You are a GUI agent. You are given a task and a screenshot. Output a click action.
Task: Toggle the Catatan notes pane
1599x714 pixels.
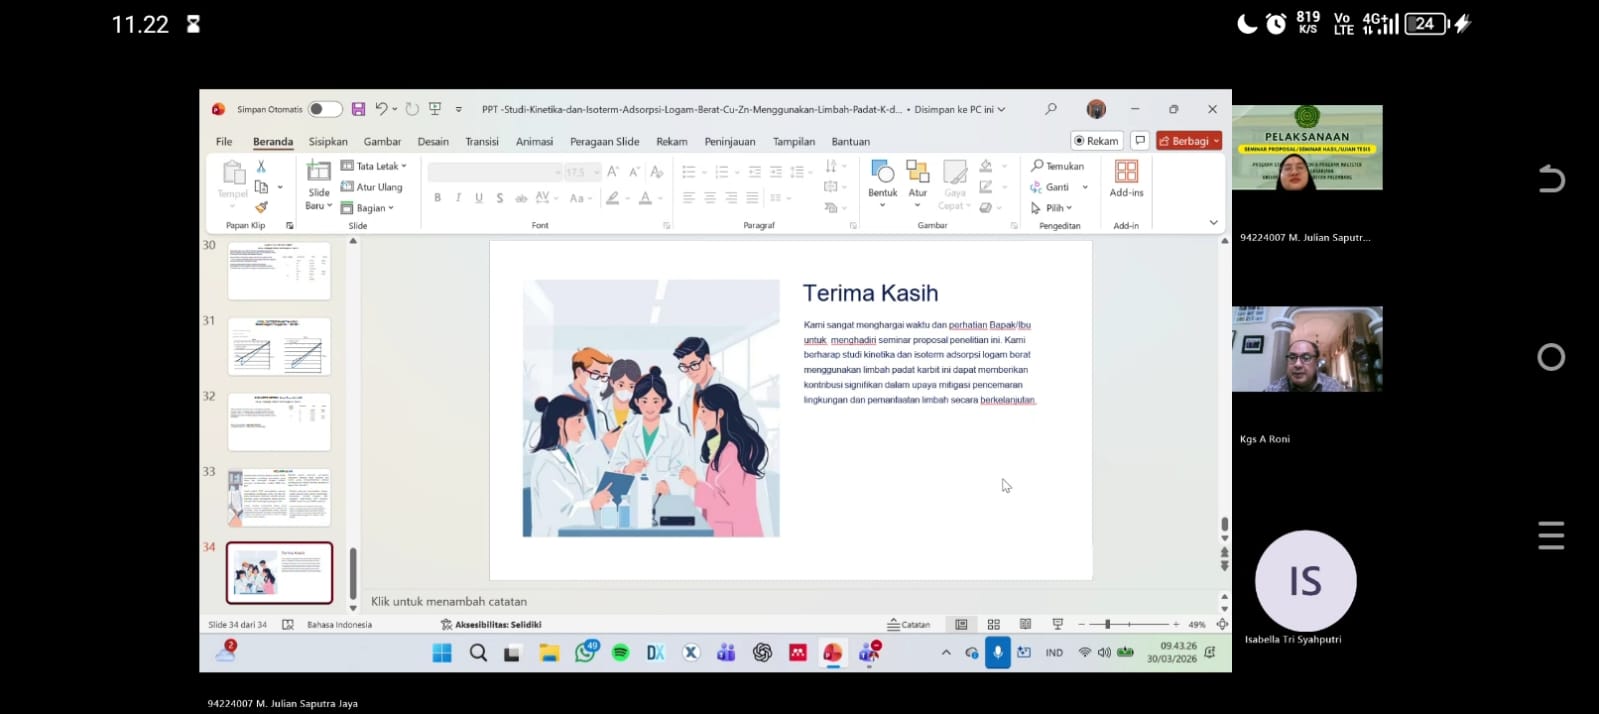point(909,625)
